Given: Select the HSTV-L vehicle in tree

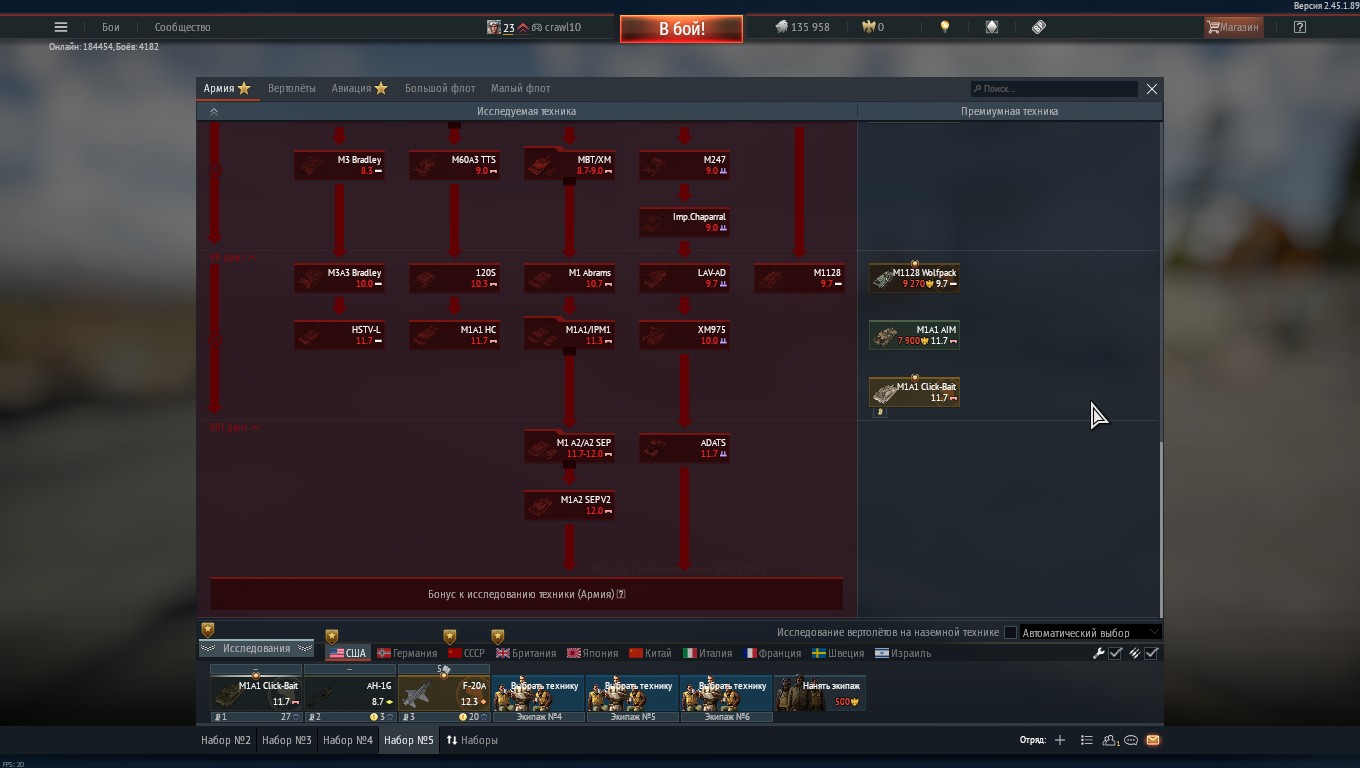Looking at the screenshot, I should [x=339, y=335].
